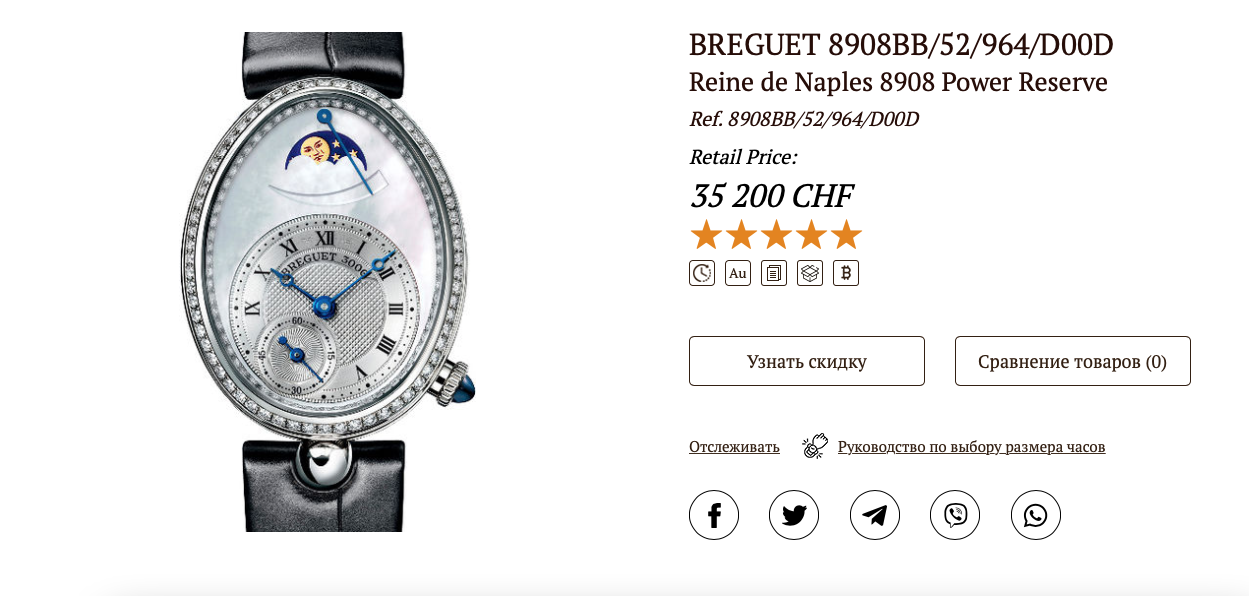This screenshot has height=596, width=1249.
Task: Click the clock history icon badge
Action: 702,273
